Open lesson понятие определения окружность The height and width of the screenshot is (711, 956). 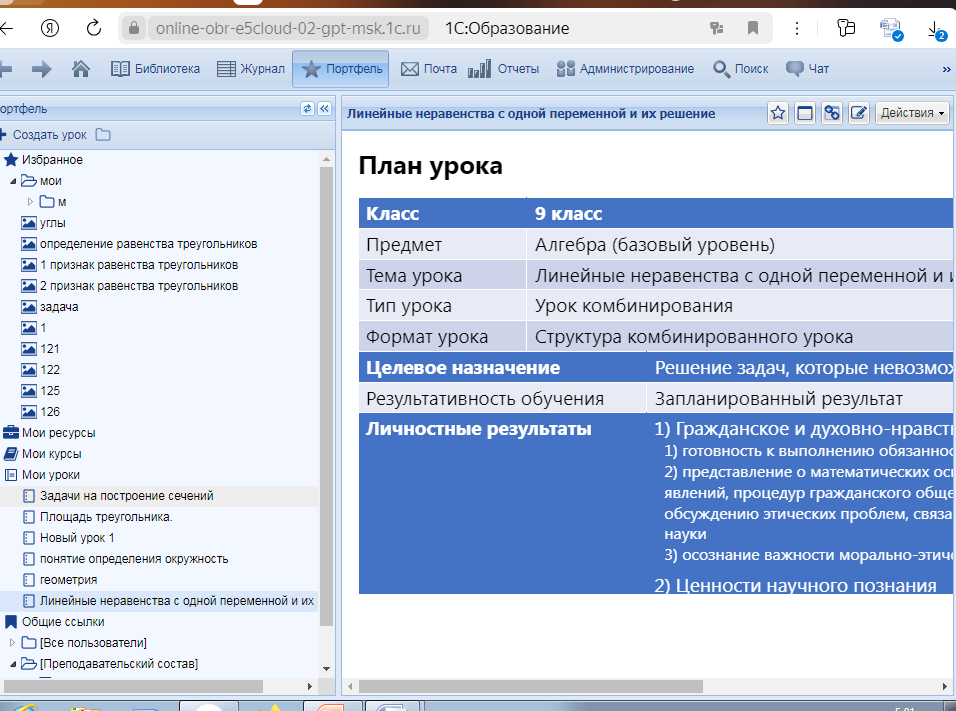(x=134, y=559)
